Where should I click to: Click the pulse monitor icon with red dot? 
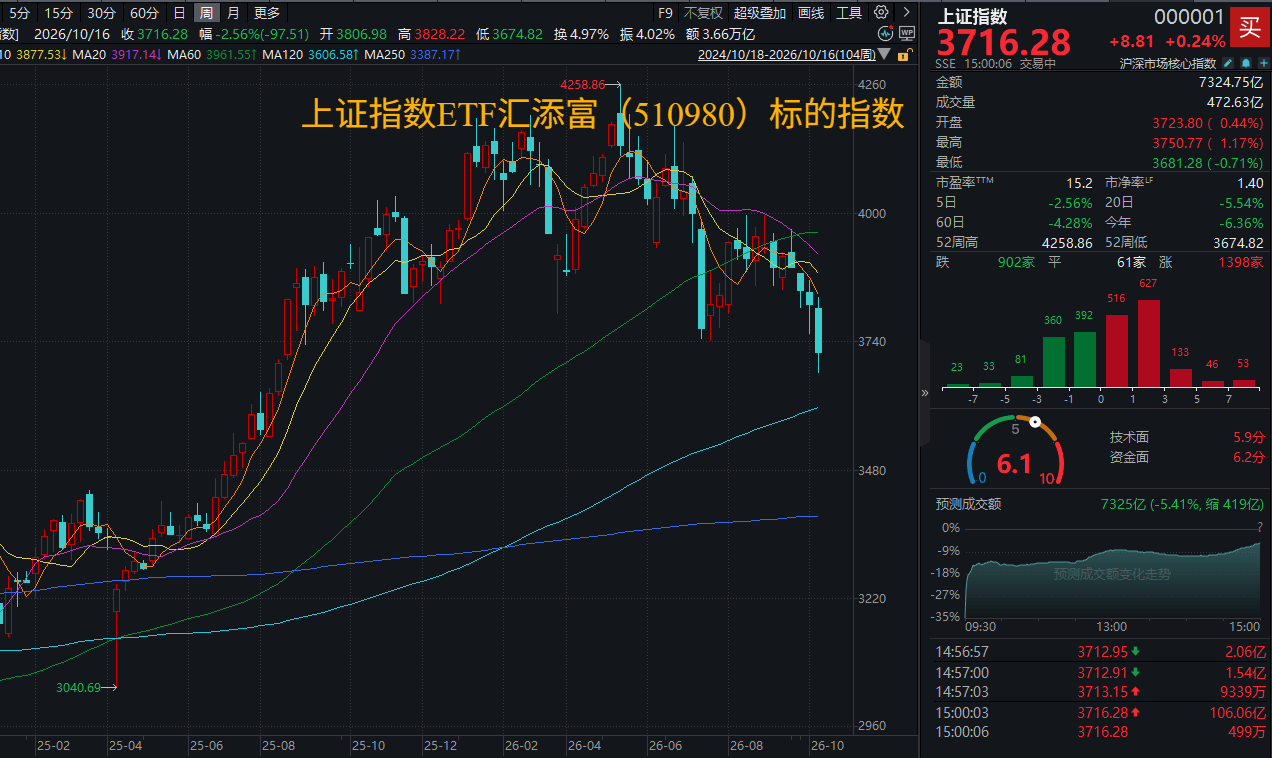point(886,33)
